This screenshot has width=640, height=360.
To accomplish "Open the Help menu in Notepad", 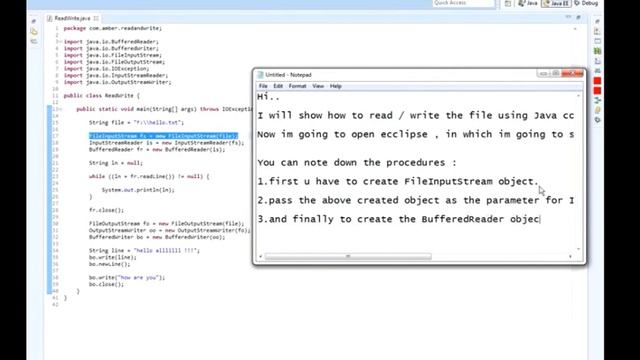I will click(336, 86).
